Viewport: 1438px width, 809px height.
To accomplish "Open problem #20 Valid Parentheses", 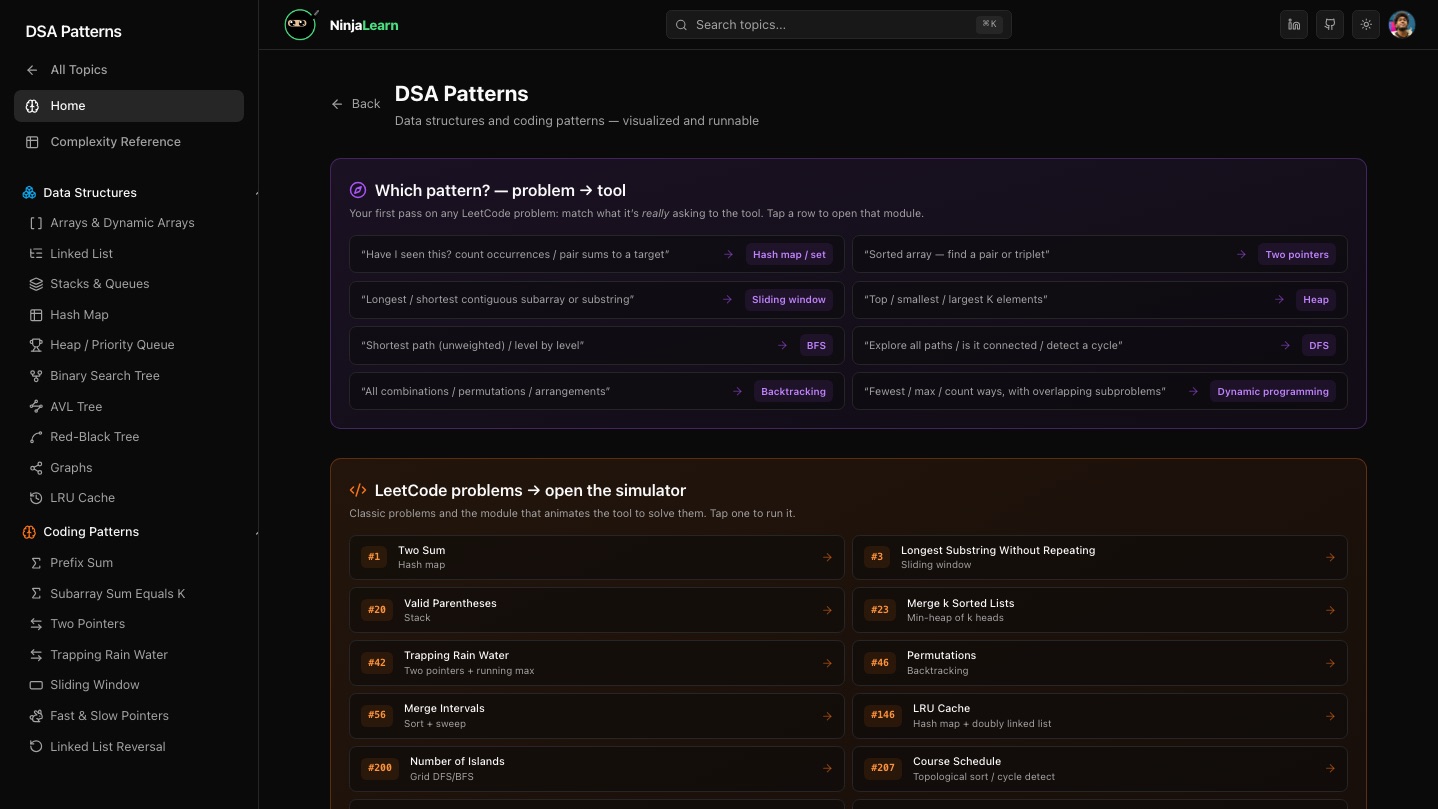I will pos(597,610).
